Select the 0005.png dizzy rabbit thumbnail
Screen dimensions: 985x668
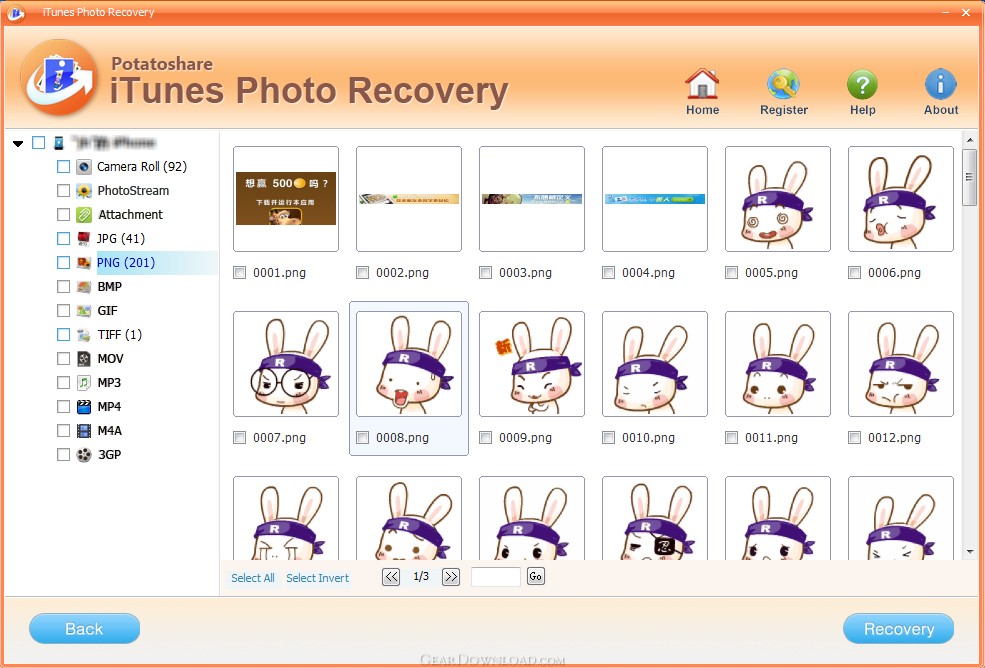(x=778, y=199)
